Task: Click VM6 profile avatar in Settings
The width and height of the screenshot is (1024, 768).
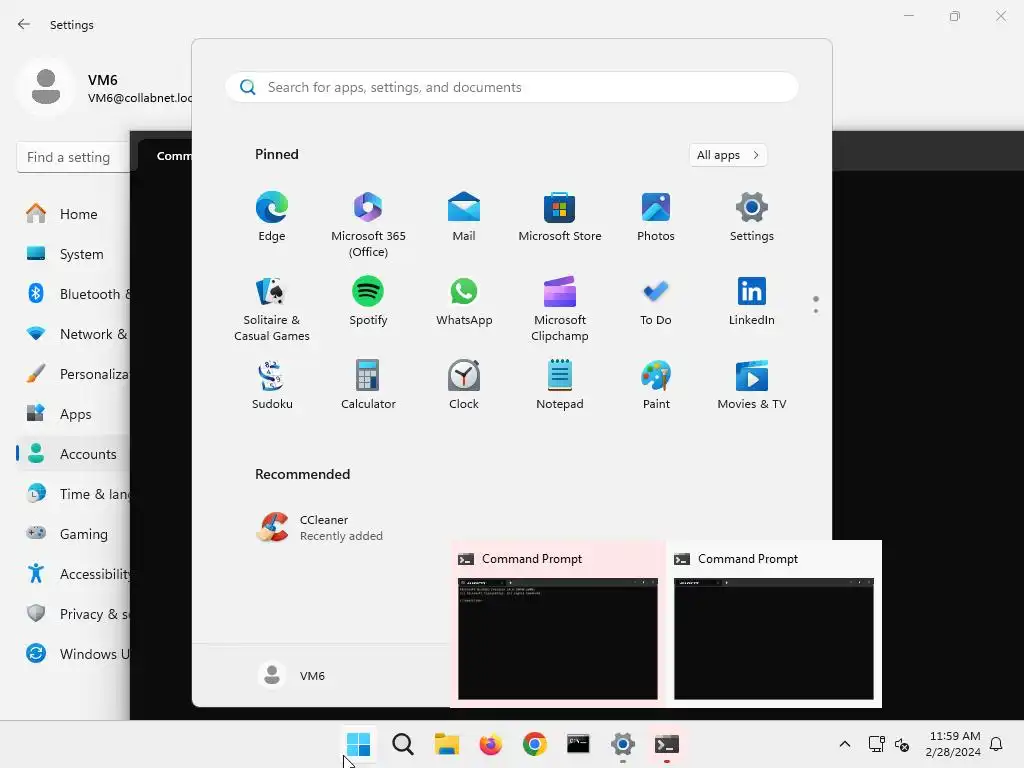Action: tap(46, 87)
